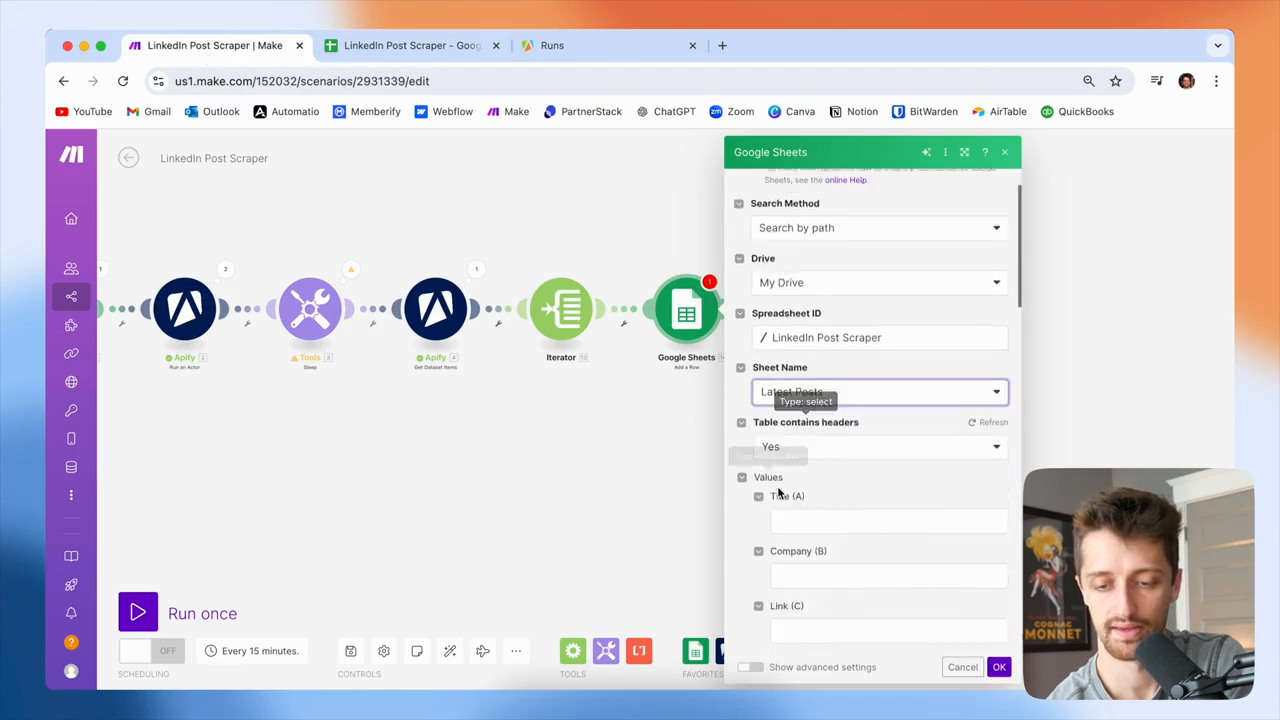Open the Templates puzzle icon in sidebar
The height and width of the screenshot is (720, 1280).
point(71,325)
